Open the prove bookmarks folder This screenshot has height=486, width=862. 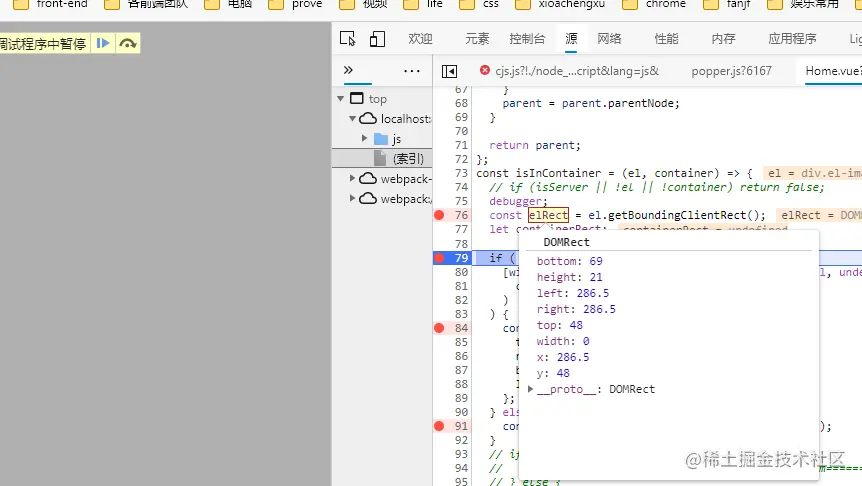(295, 4)
